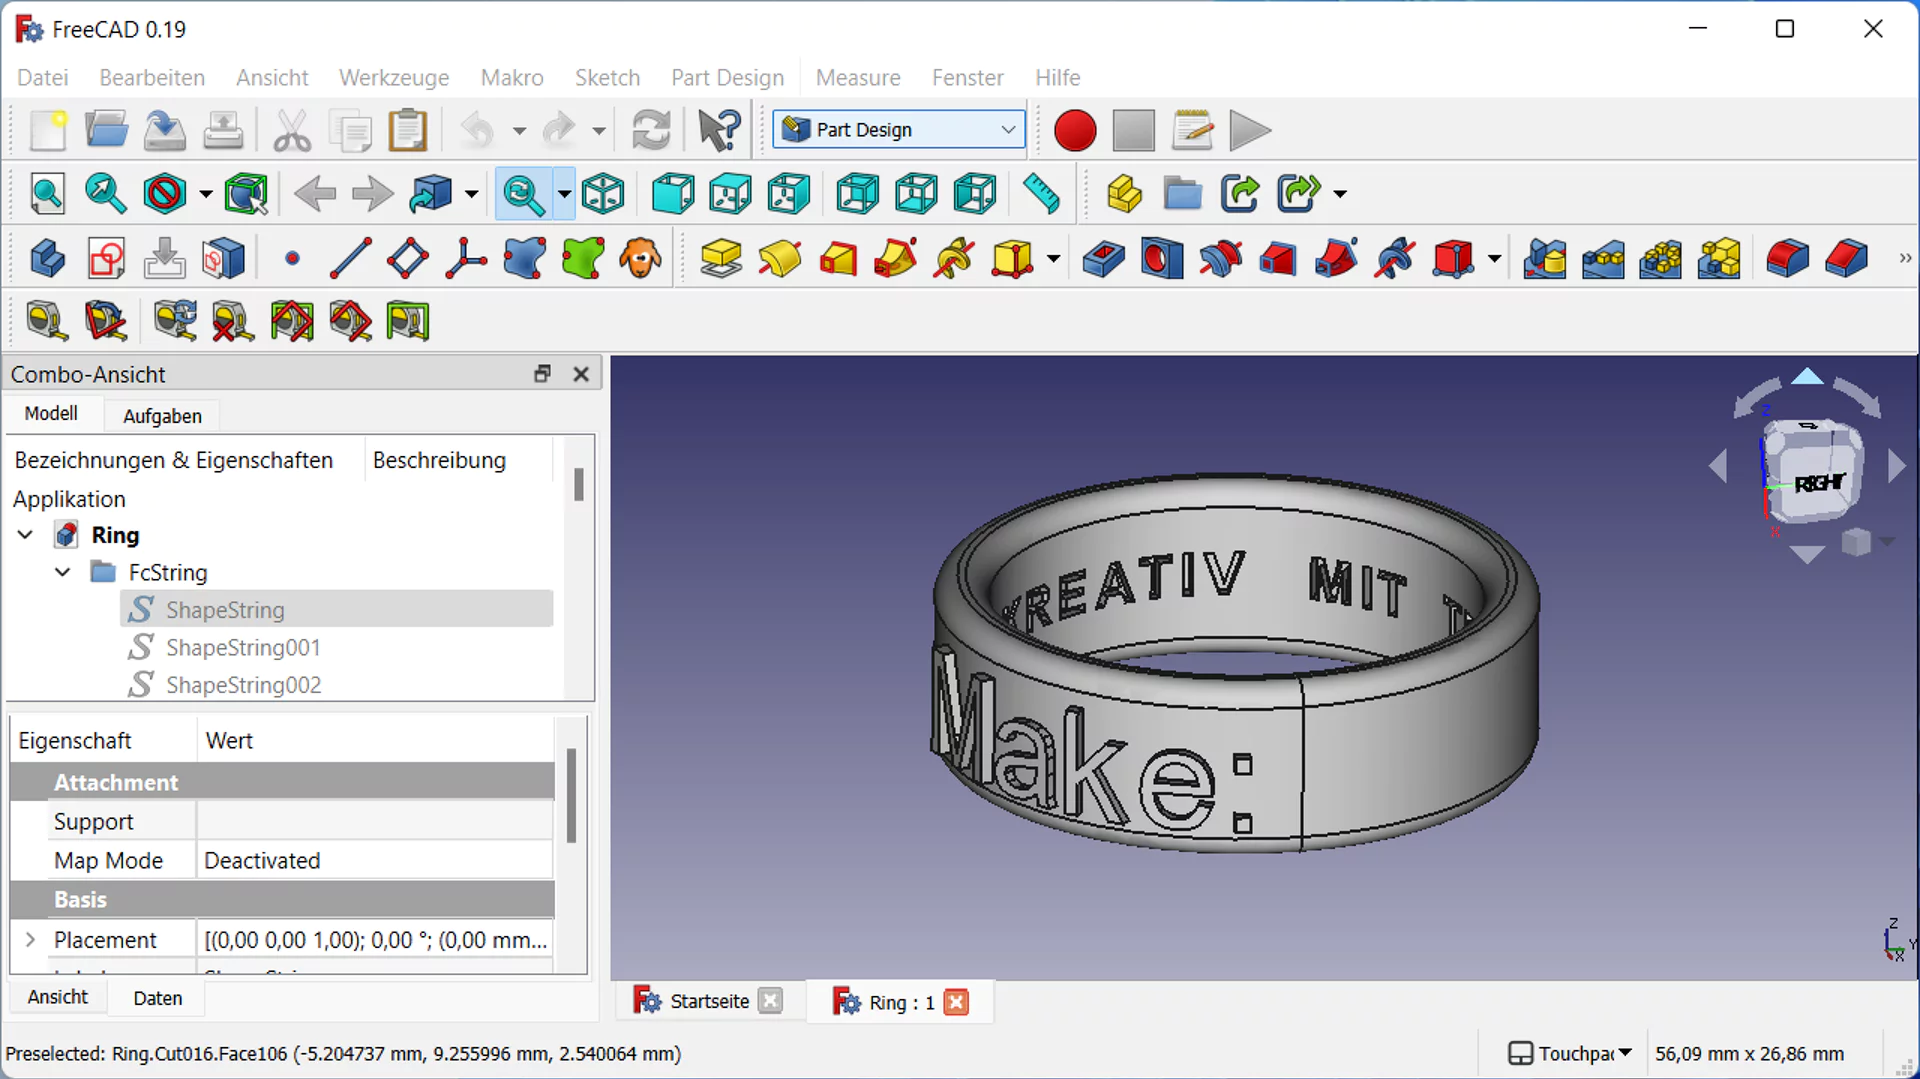The height and width of the screenshot is (1079, 1920).
Task: Click the red macro record button
Action: (x=1075, y=131)
